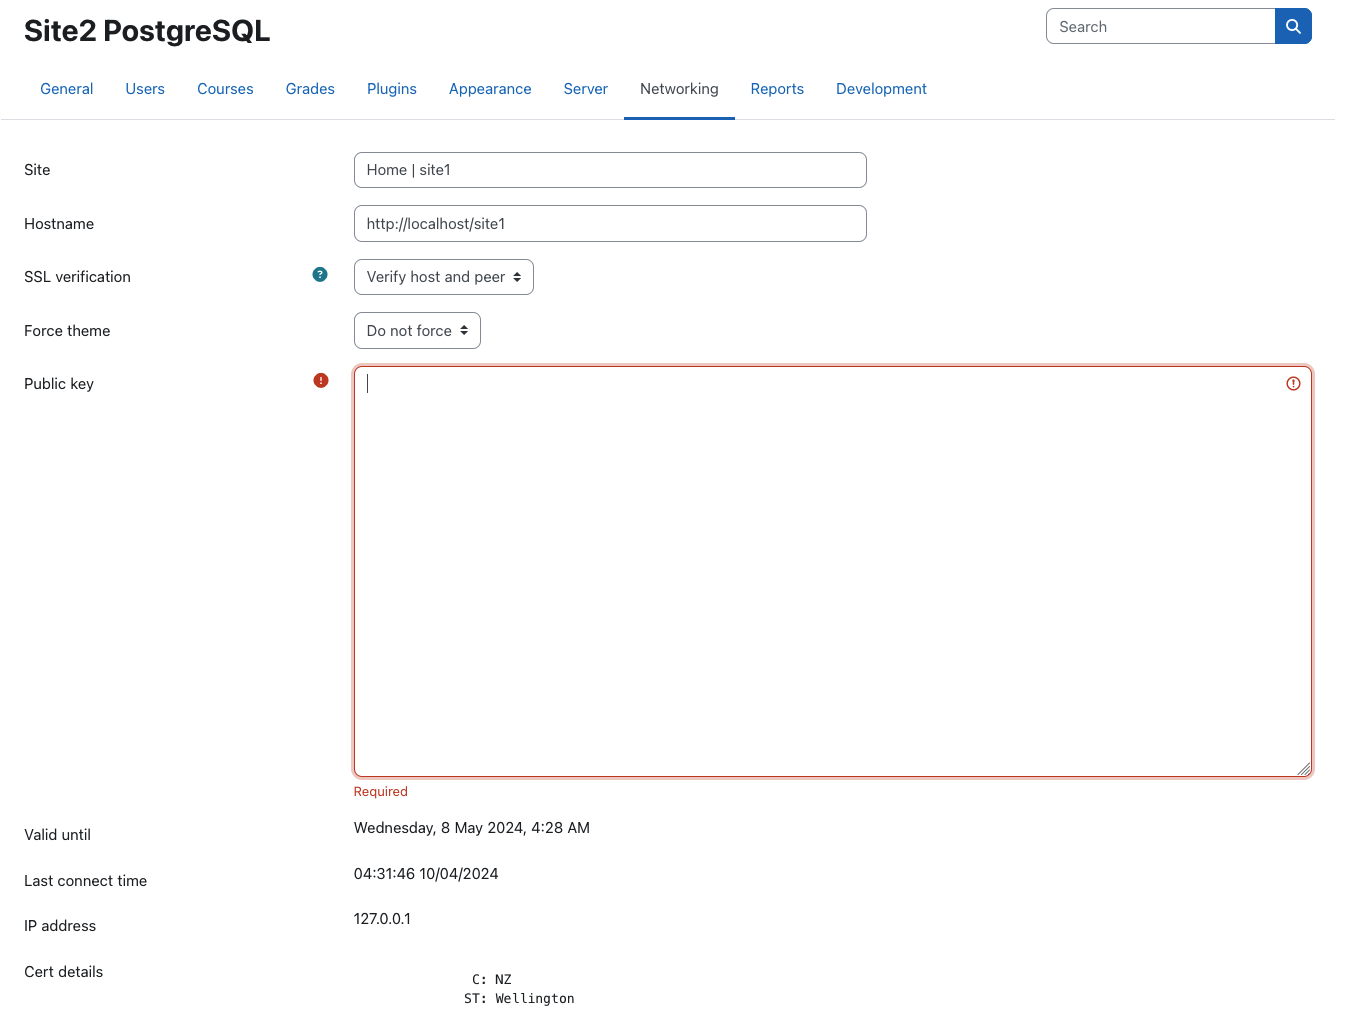Select the Appearance tab

490,89
